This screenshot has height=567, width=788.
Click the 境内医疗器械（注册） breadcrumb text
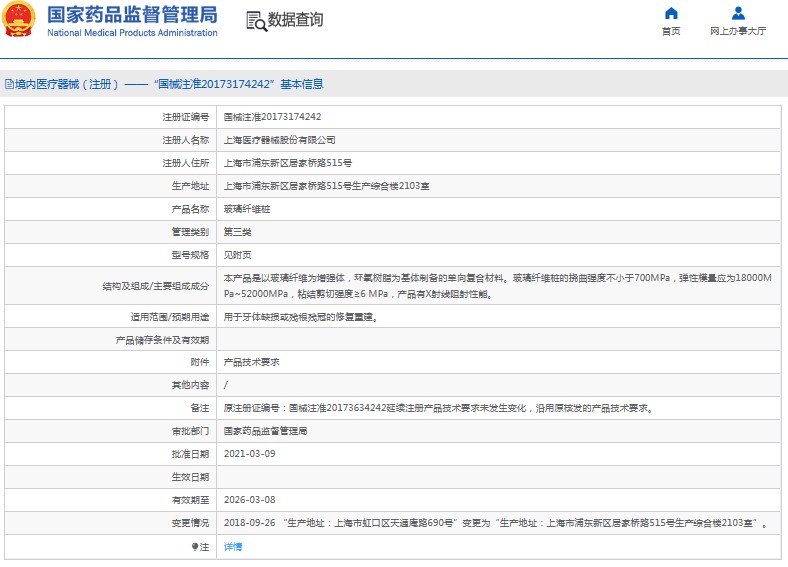click(67, 85)
